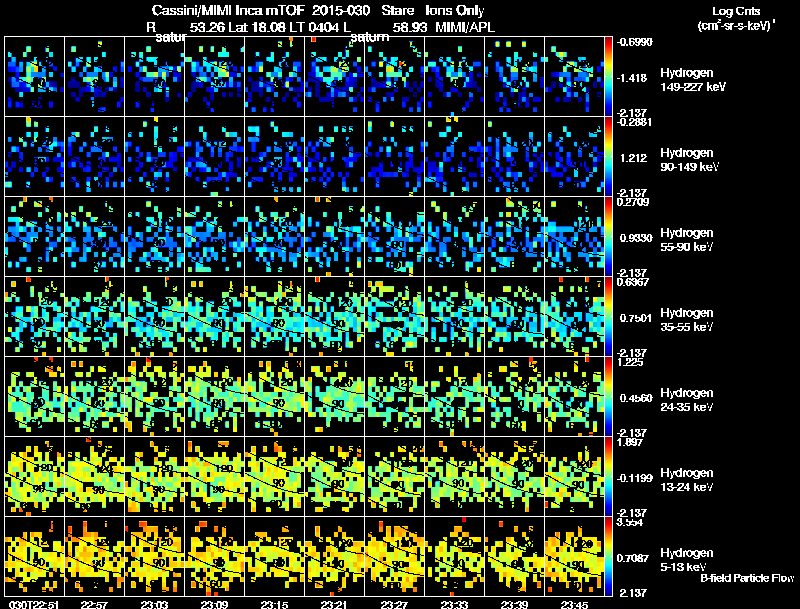
Task: Click the '-0.6990' color scale maximum
Action: point(634,42)
